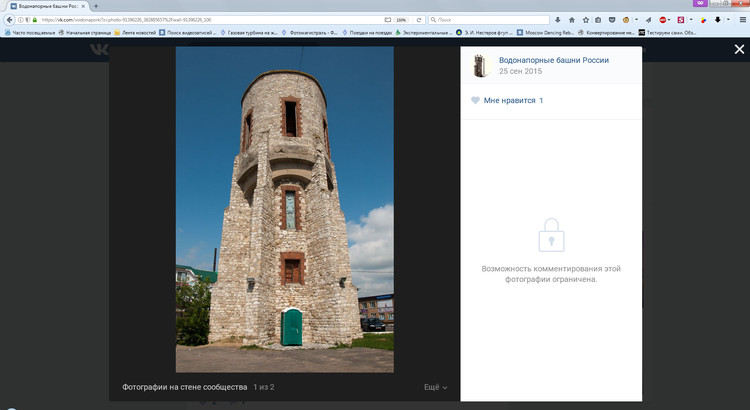Viewport: 750px width, 410px height.
Task: Open the Начальная страница bookmark
Action: [x=85, y=33]
